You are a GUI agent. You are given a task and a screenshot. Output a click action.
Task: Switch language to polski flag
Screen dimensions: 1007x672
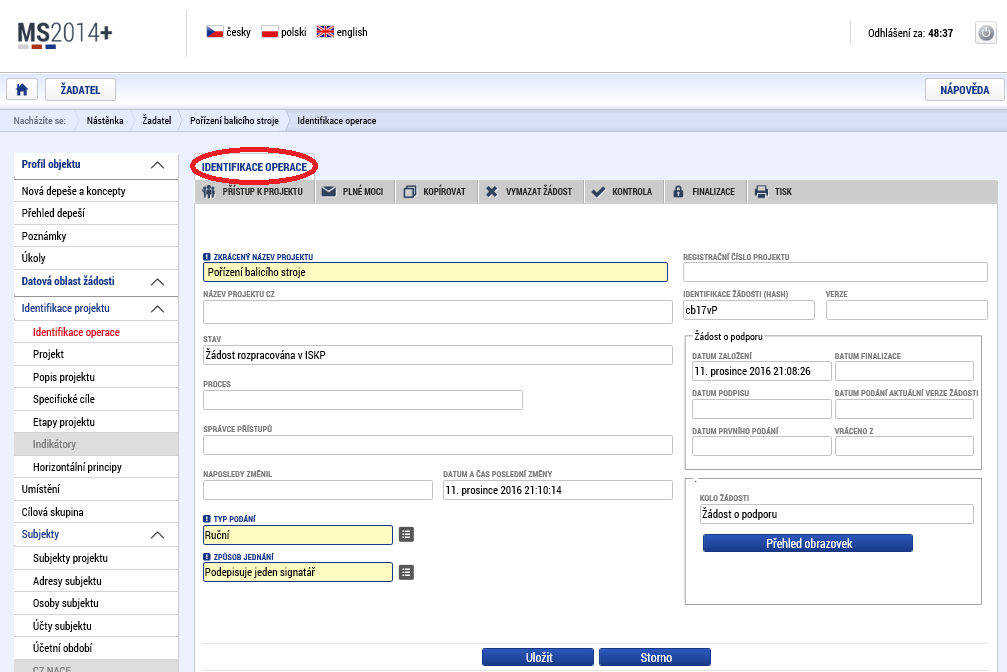pyautogui.click(x=283, y=31)
